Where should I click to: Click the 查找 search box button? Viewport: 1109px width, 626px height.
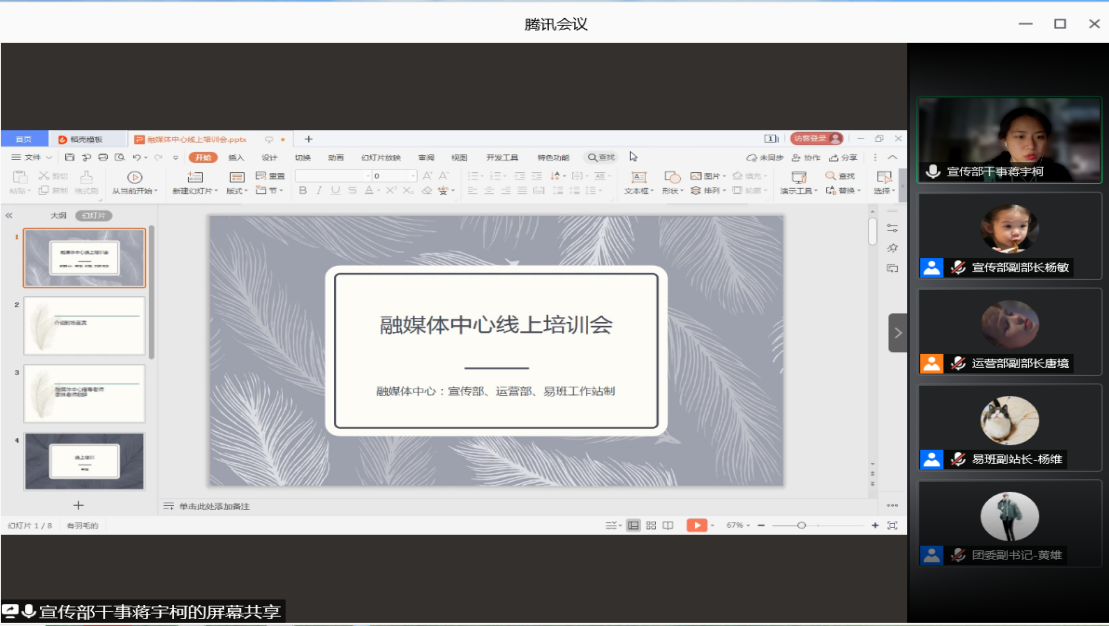coord(601,157)
